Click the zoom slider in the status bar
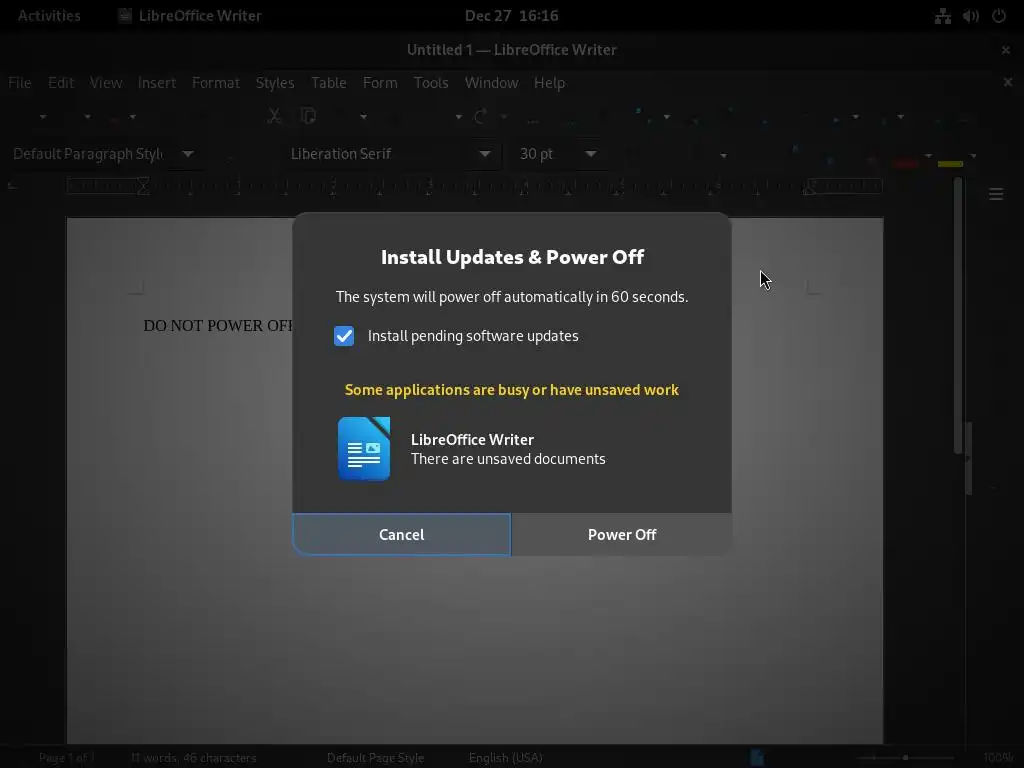The width and height of the screenshot is (1024, 768). point(906,758)
